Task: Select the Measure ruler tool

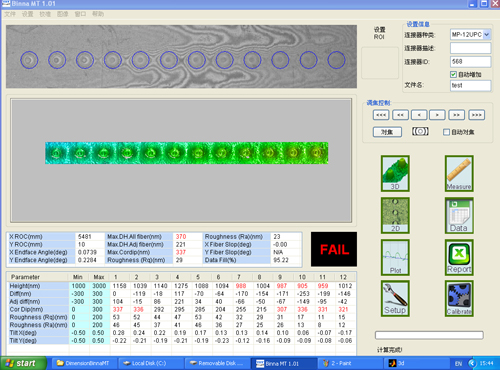Action: pos(459,173)
